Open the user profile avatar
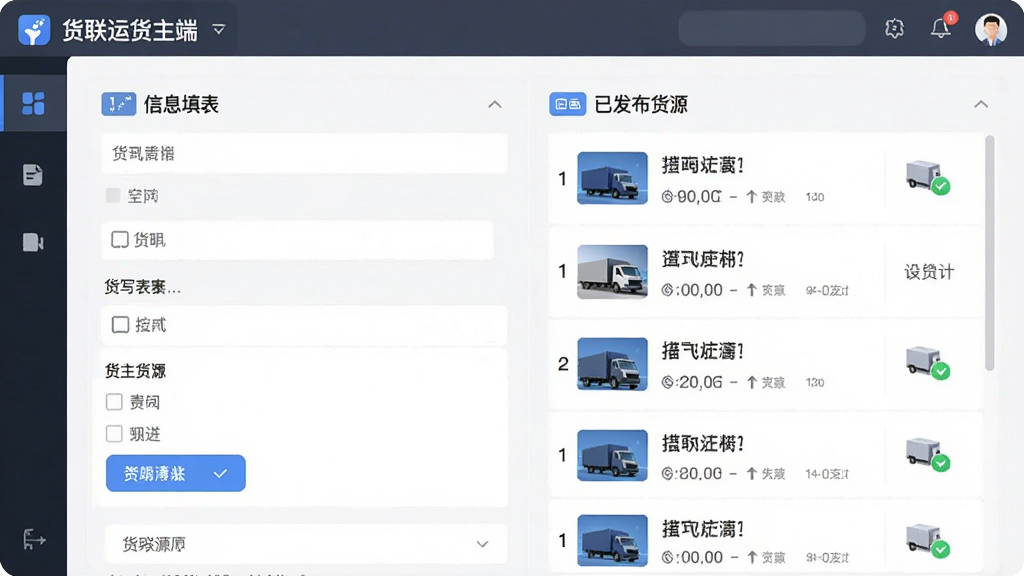 [991, 29]
